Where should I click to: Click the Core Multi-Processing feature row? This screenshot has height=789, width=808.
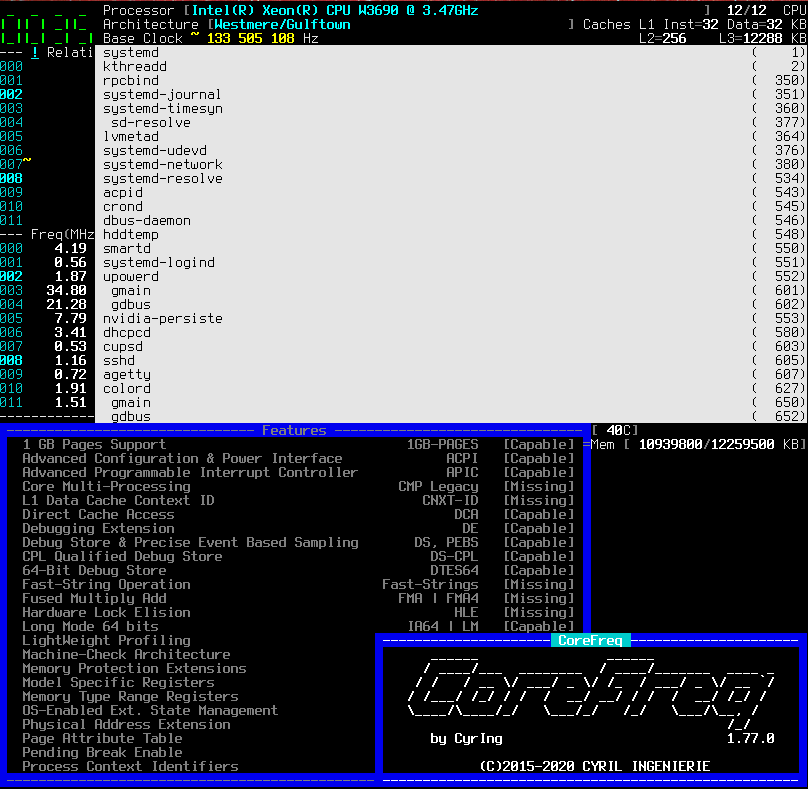point(298,486)
